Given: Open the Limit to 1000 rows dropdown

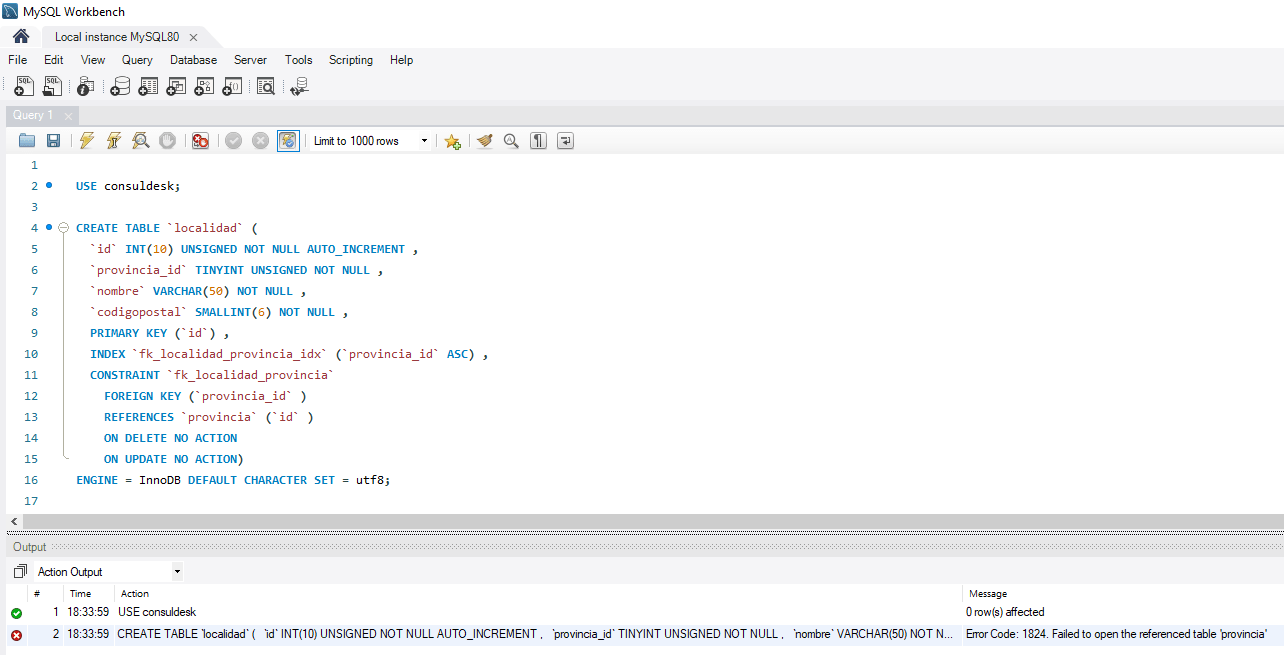Looking at the screenshot, I should pyautogui.click(x=424, y=140).
